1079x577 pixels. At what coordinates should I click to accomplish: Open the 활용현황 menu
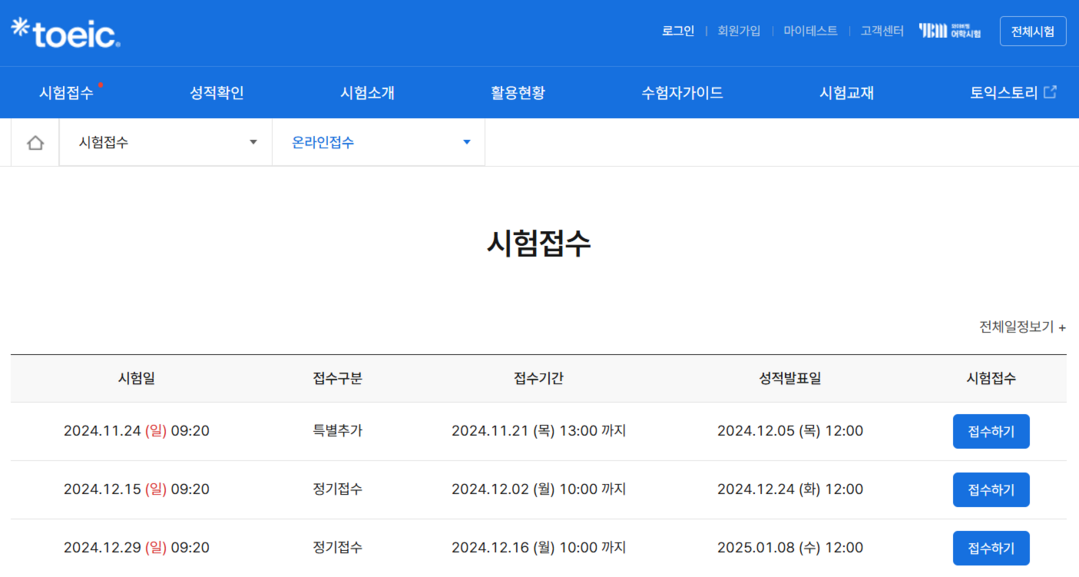click(x=518, y=93)
